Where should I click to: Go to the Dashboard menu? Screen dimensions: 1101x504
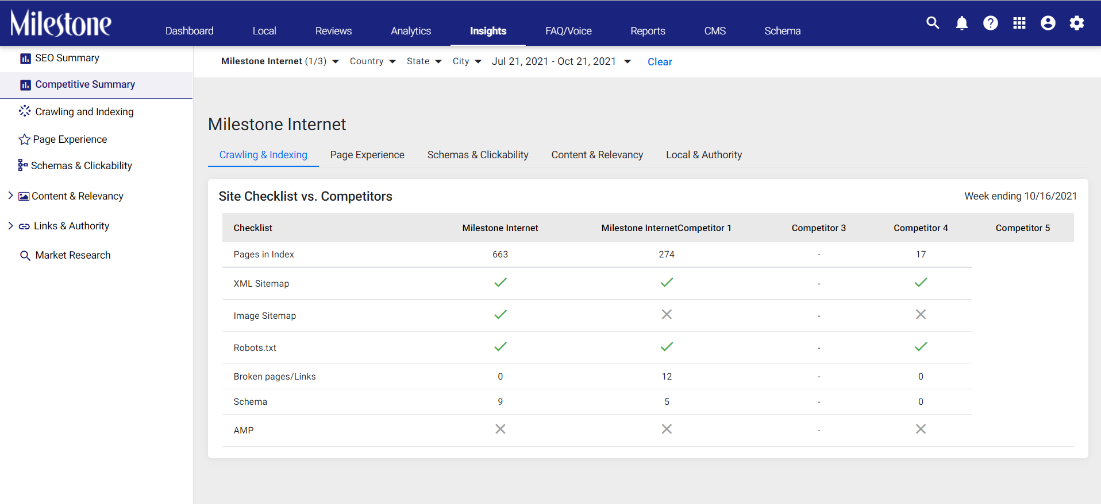(x=190, y=31)
